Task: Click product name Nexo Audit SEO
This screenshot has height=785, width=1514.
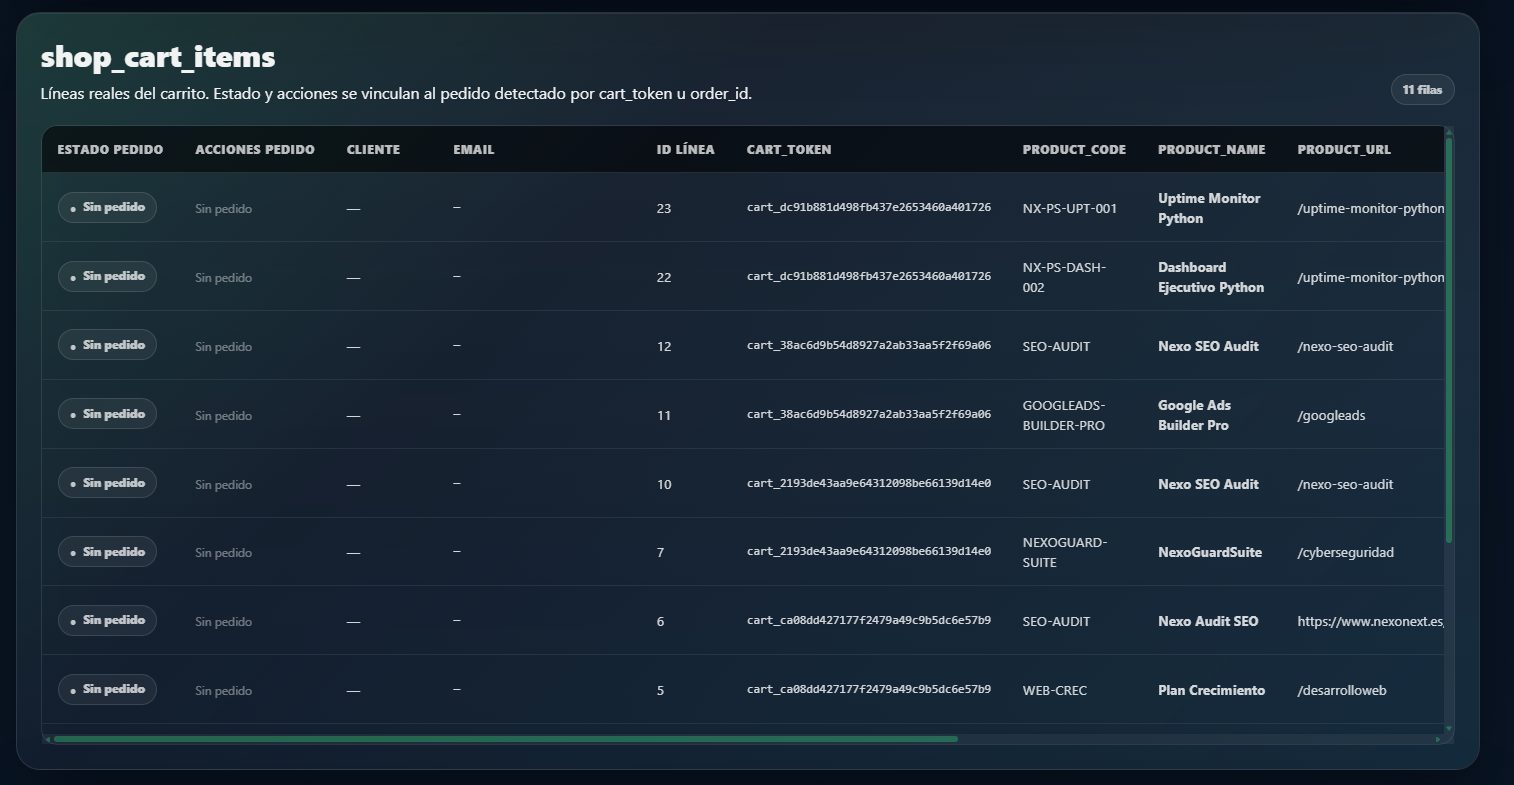Action: (1208, 621)
